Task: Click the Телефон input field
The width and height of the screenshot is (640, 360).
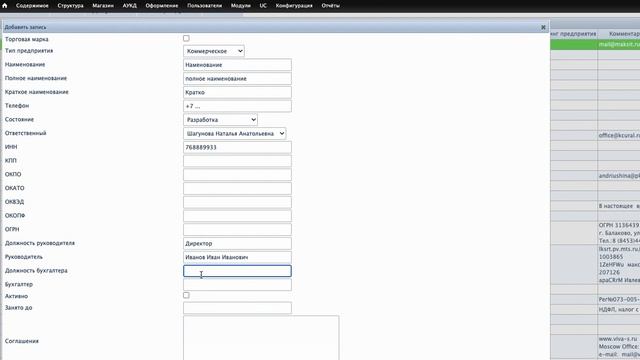Action: click(x=237, y=106)
